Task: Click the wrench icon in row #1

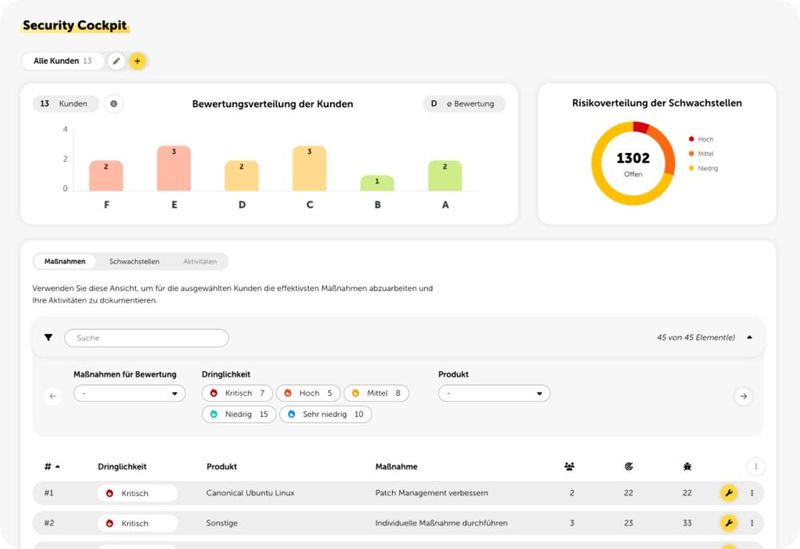Action: (x=729, y=493)
